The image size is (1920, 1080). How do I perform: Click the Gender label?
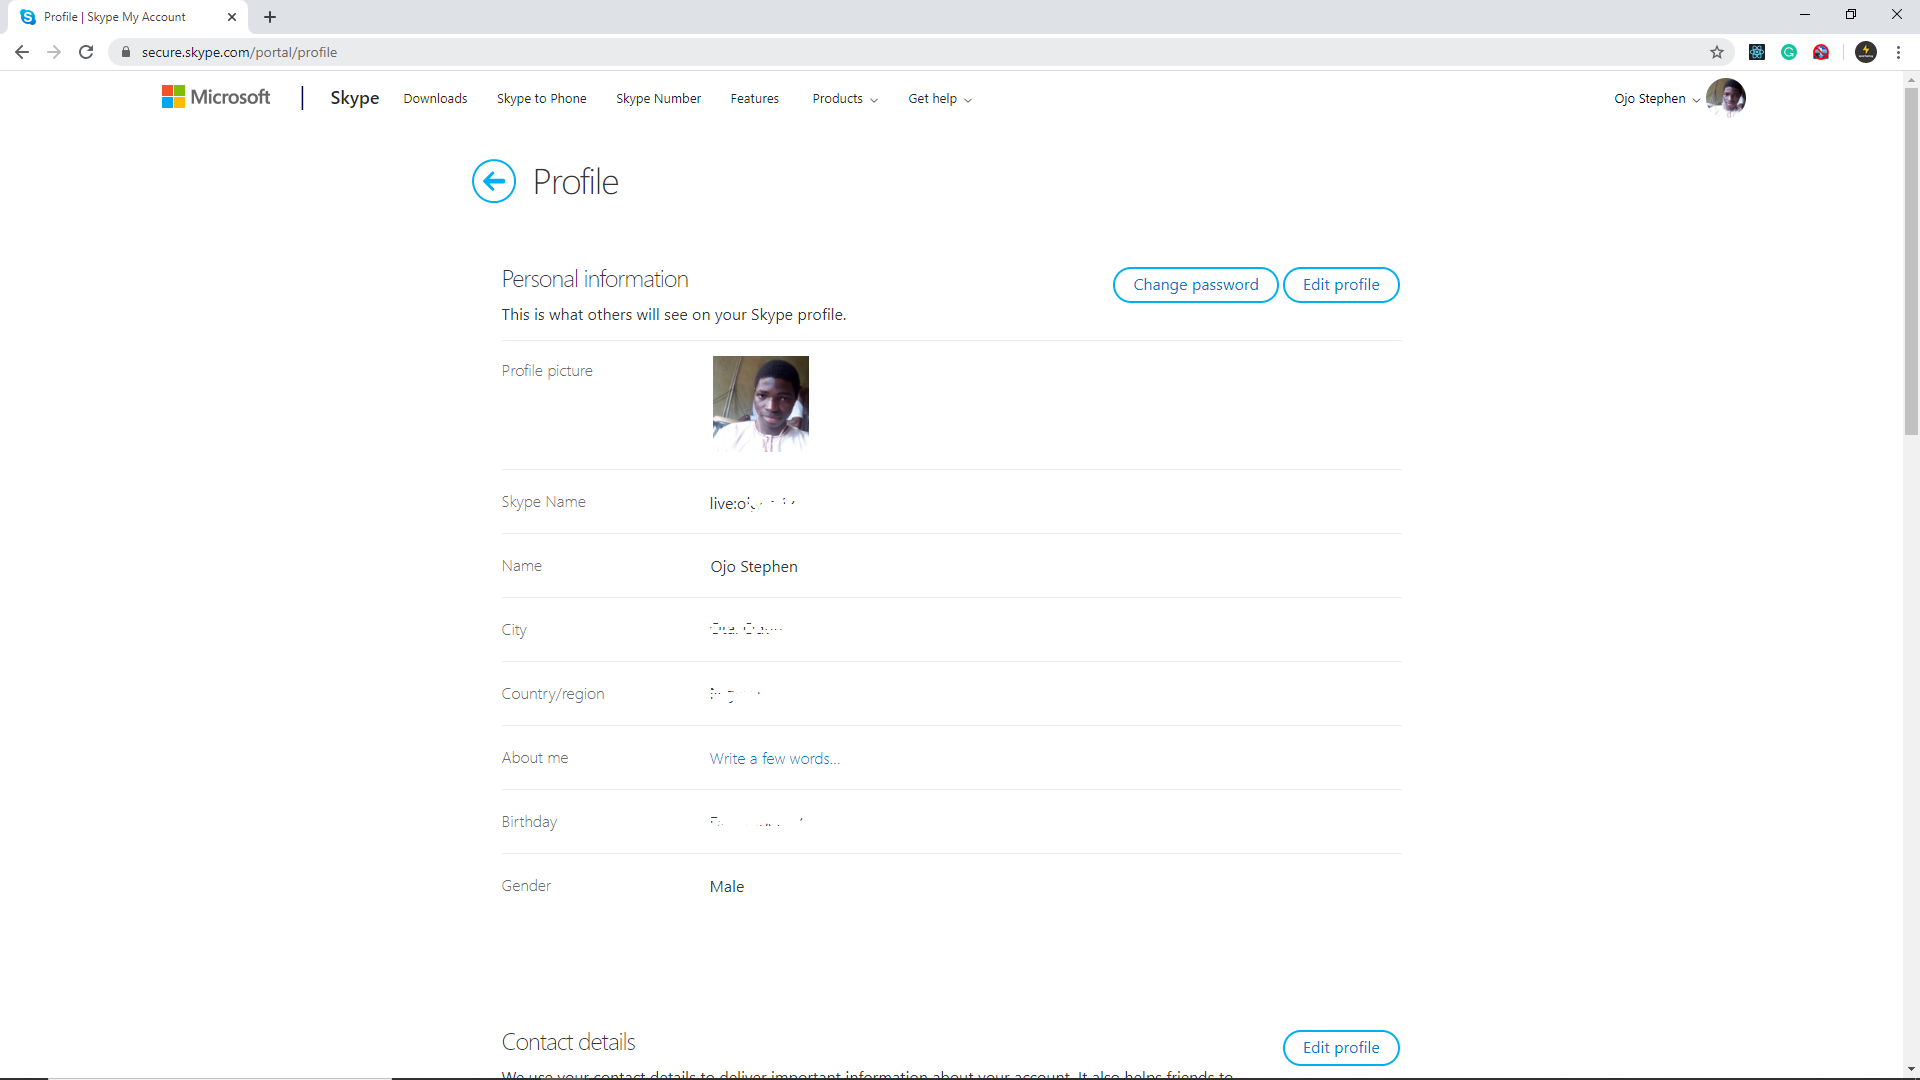click(x=526, y=886)
